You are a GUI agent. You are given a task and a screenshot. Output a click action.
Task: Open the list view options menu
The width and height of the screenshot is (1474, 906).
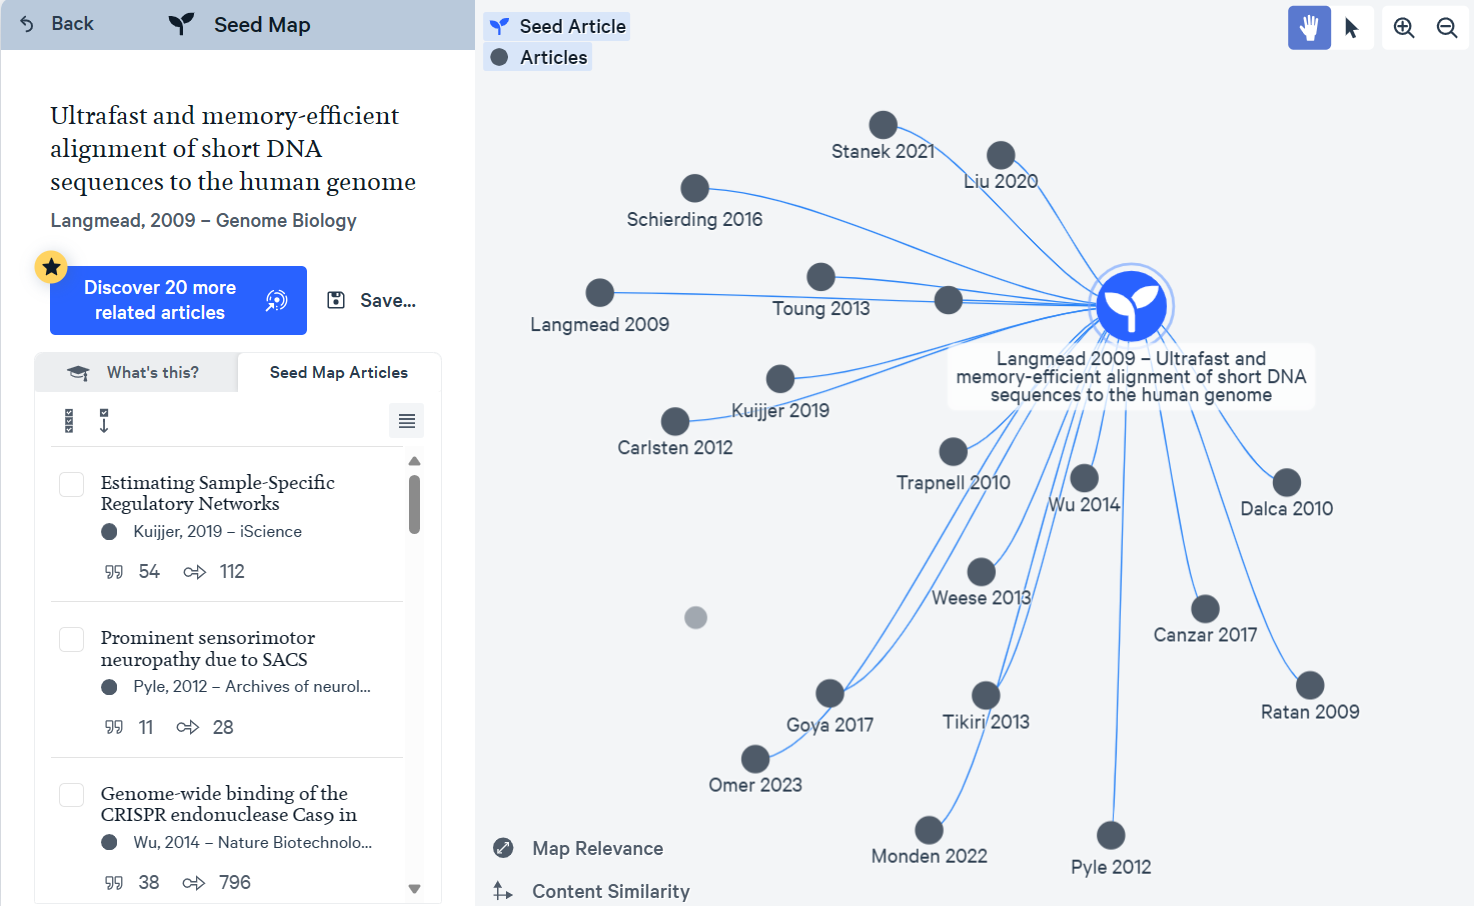coord(406,421)
